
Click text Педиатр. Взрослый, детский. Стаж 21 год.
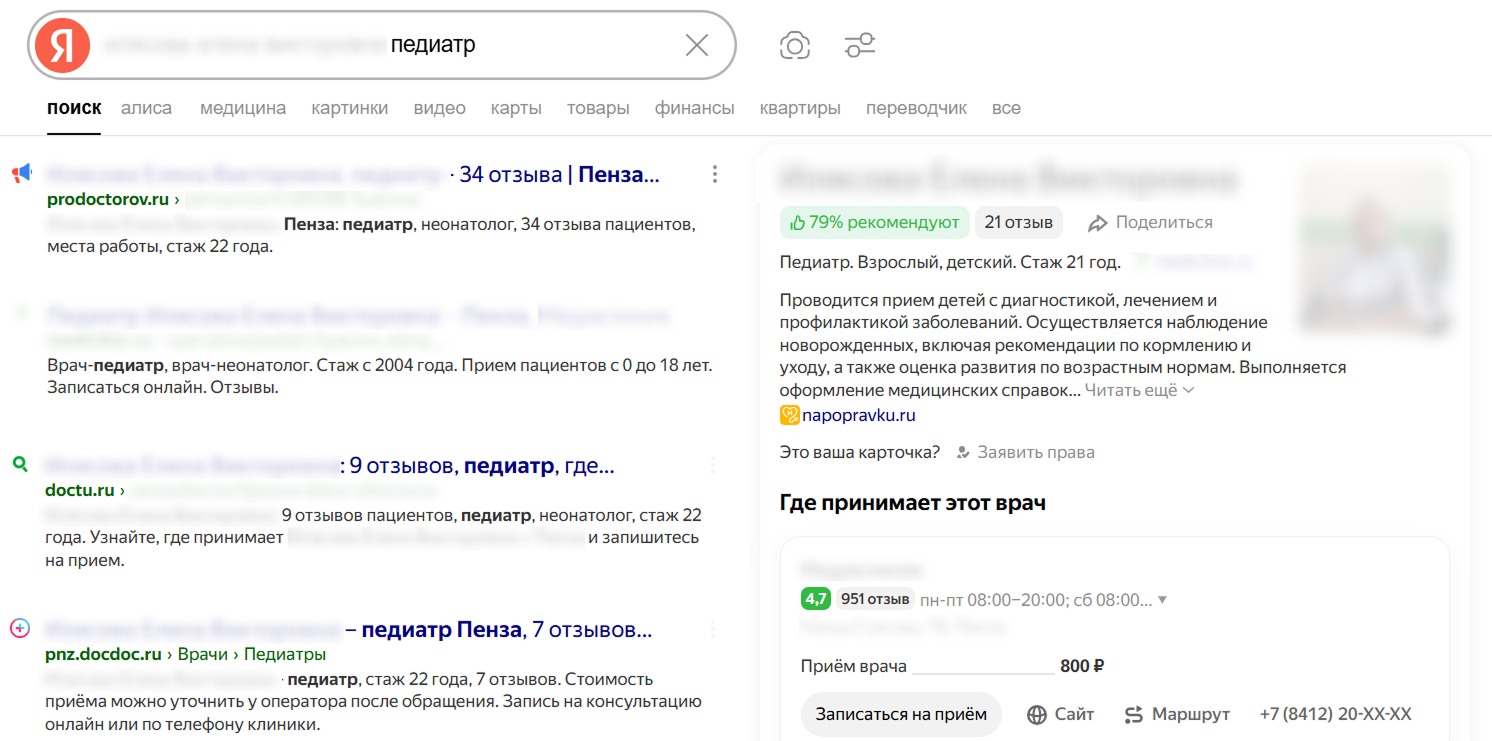pyautogui.click(x=950, y=263)
